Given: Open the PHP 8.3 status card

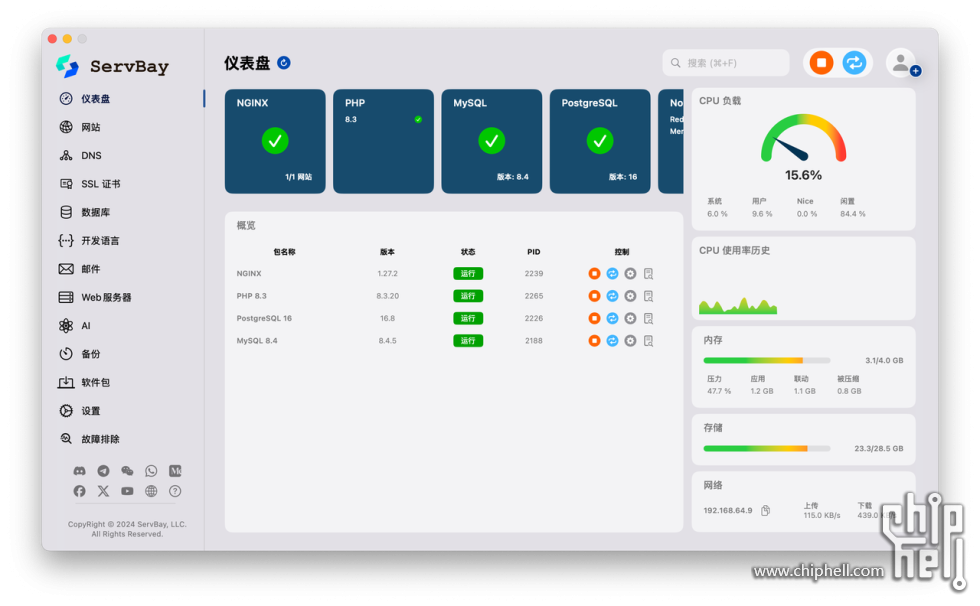Looking at the screenshot, I should coord(383,141).
